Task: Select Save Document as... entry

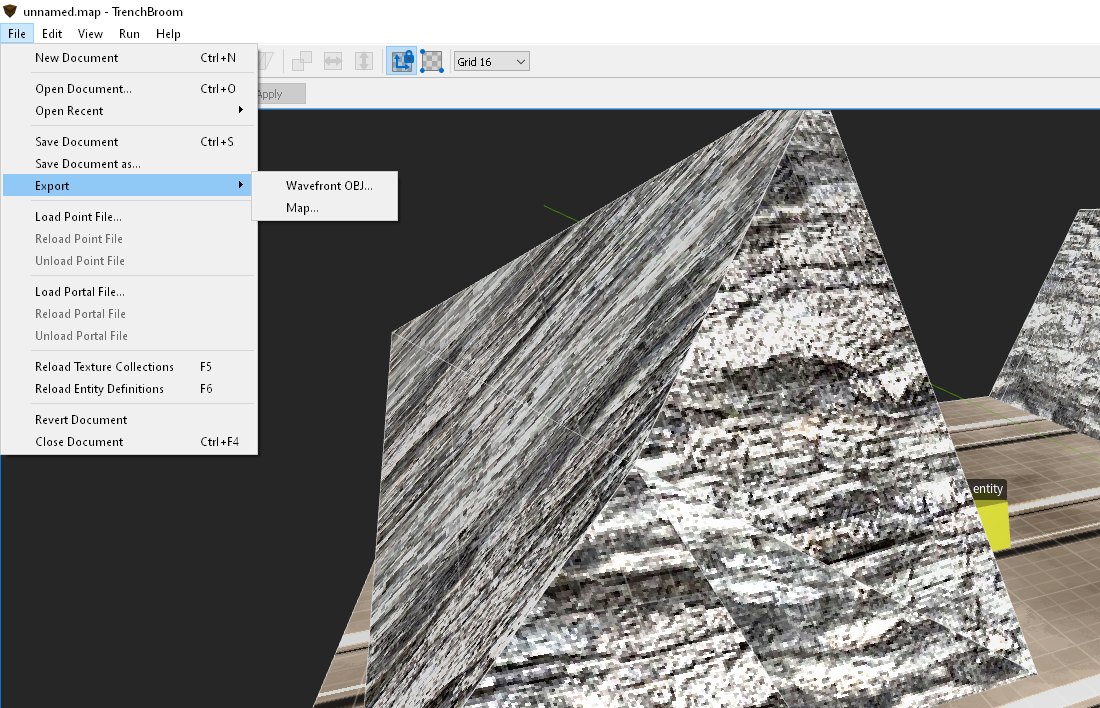Action: tap(88, 164)
